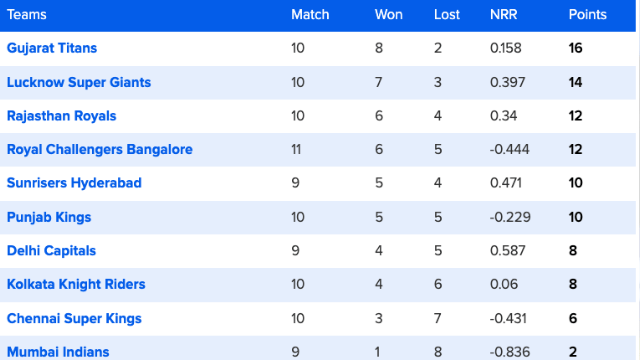
Task: Select Mumbai Indians NRR value -0.836
Action: pyautogui.click(x=510, y=352)
